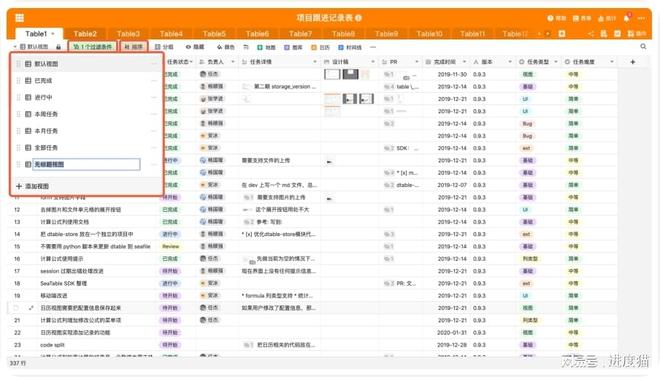The image size is (660, 377).
Task: Open the Map plugin icon in the toolbar
Action: [x=266, y=47]
